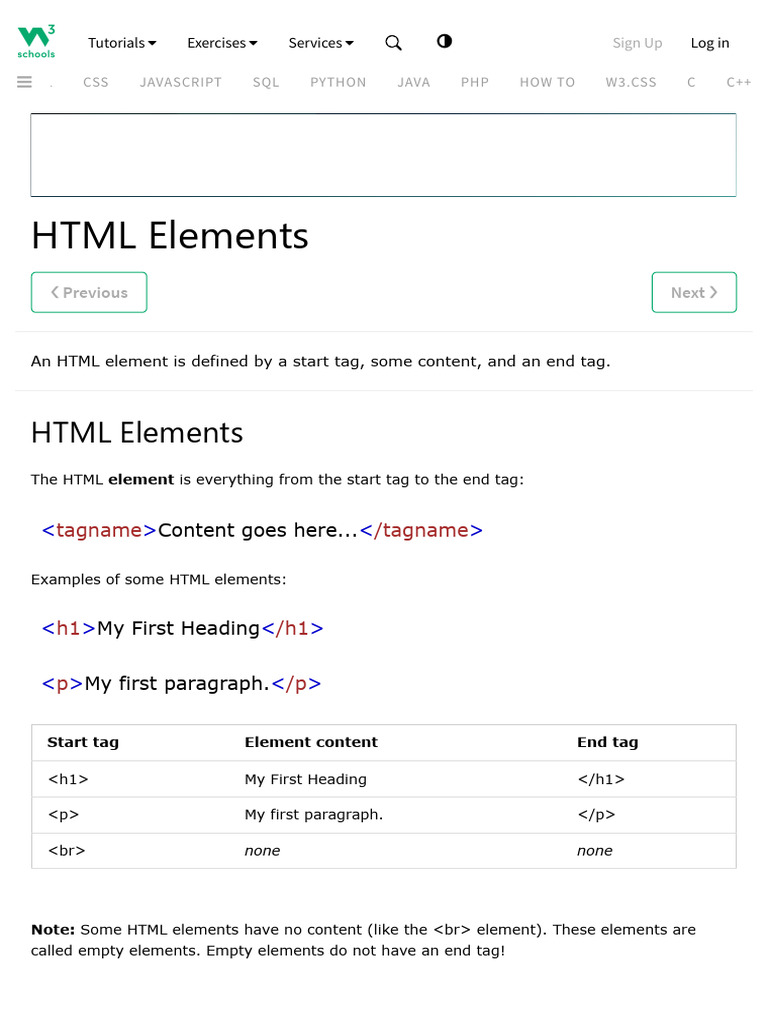The width and height of the screenshot is (768, 1024).
Task: Click the empty banner box
Action: 383,155
